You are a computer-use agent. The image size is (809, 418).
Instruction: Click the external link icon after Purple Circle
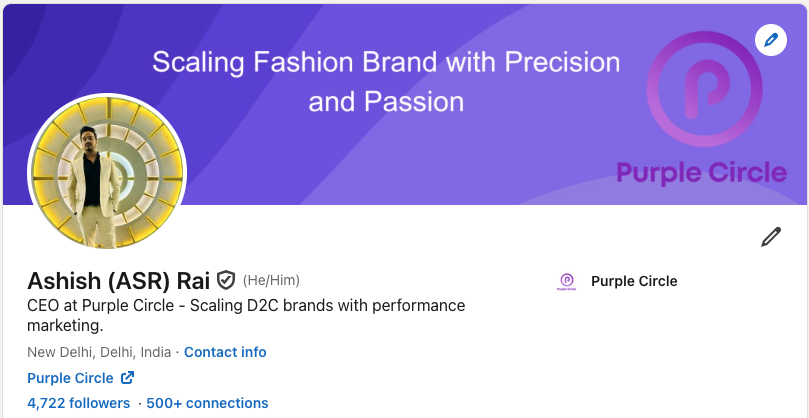[x=127, y=378]
